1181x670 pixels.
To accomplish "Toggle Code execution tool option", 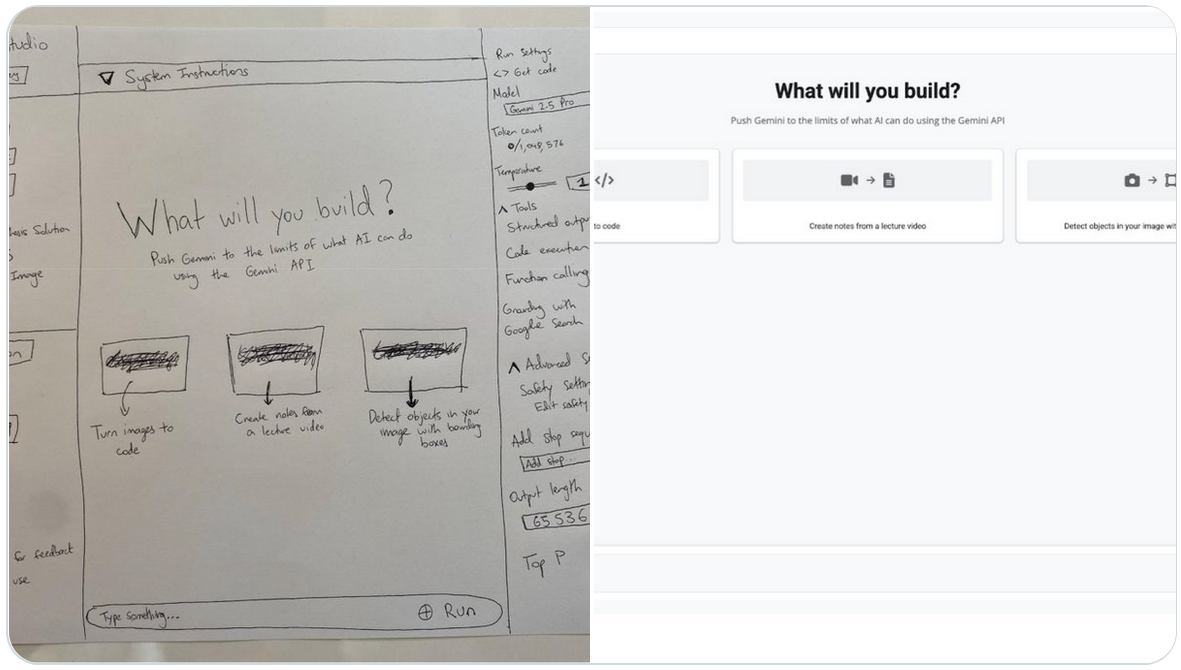I will [x=547, y=250].
